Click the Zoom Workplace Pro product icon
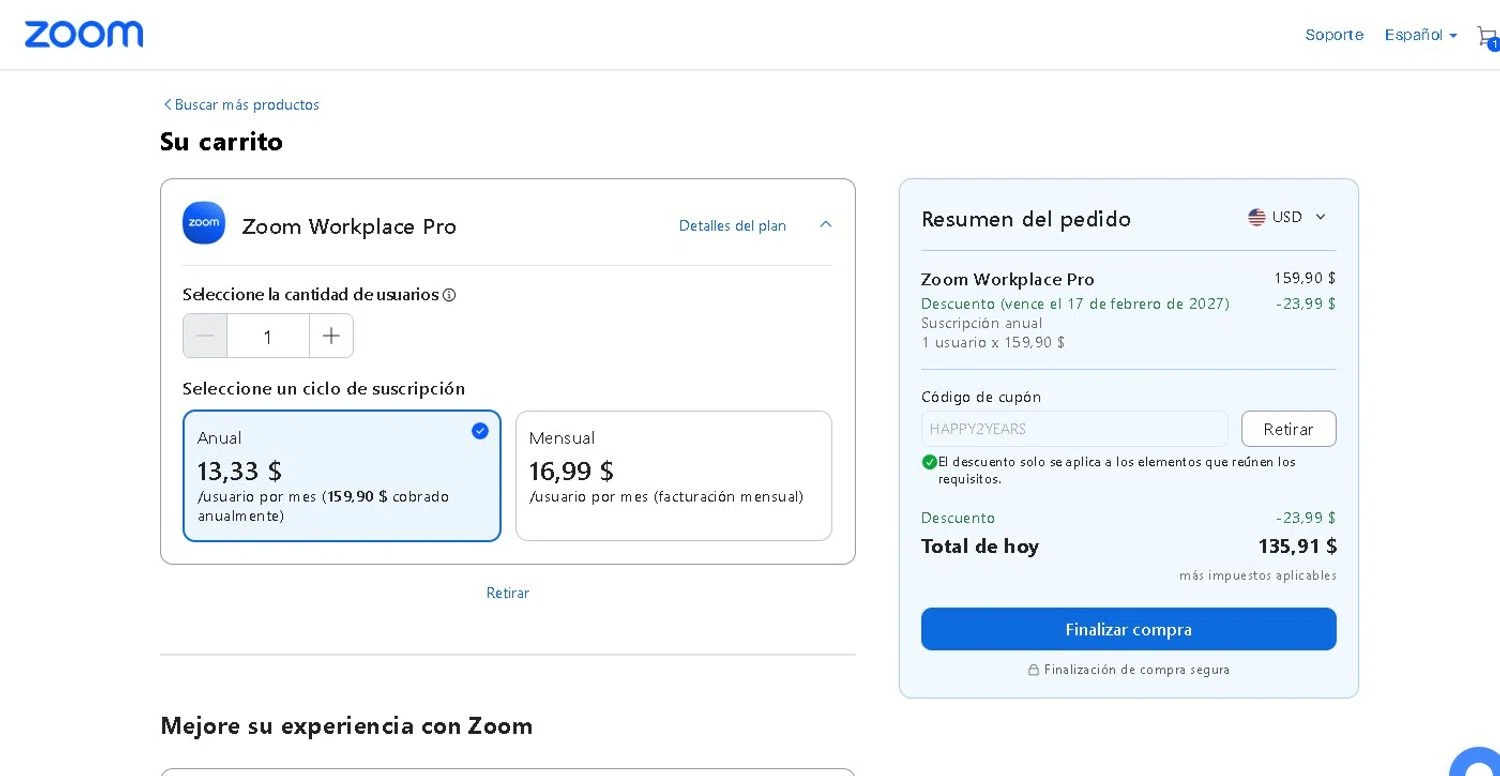 click(204, 223)
